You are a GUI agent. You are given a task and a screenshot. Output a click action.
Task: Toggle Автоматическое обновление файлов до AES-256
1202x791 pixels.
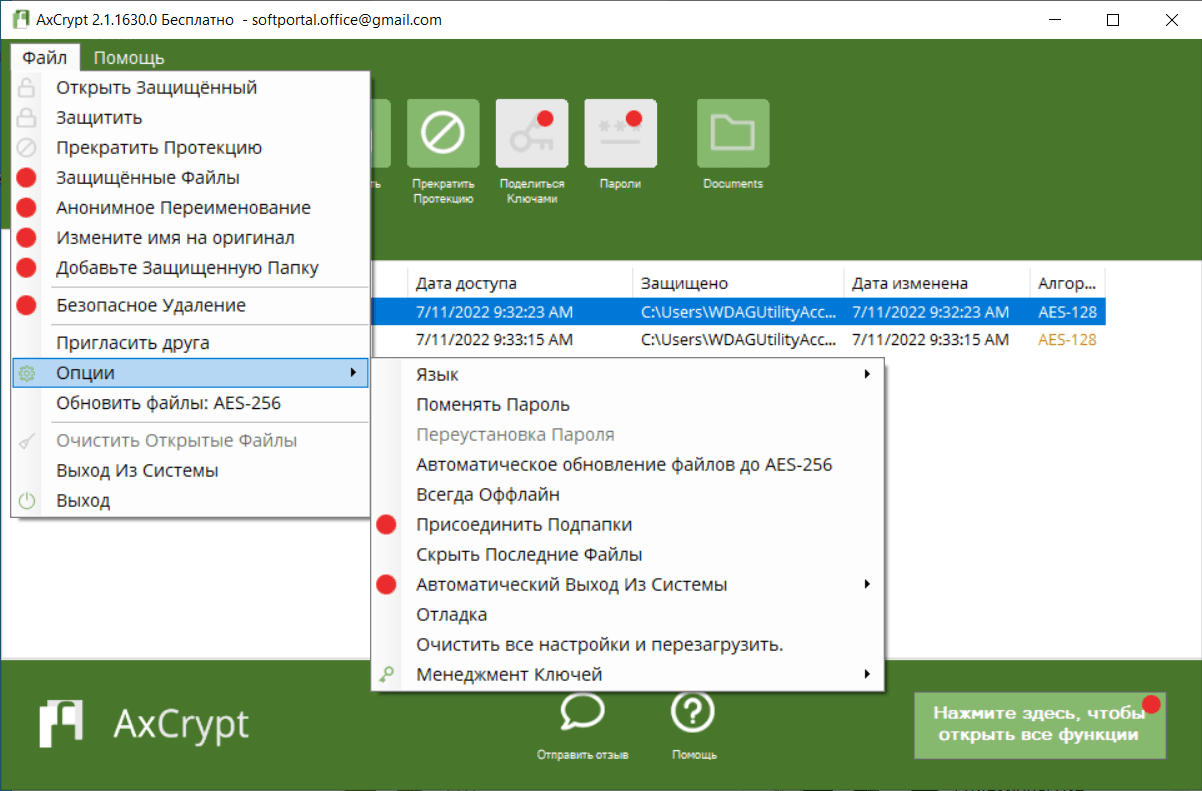(628, 465)
